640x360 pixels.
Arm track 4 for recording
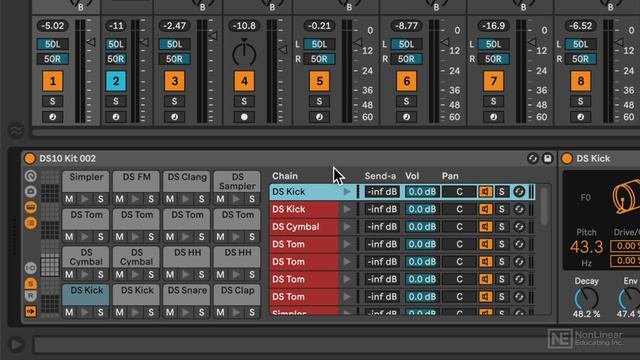(244, 117)
